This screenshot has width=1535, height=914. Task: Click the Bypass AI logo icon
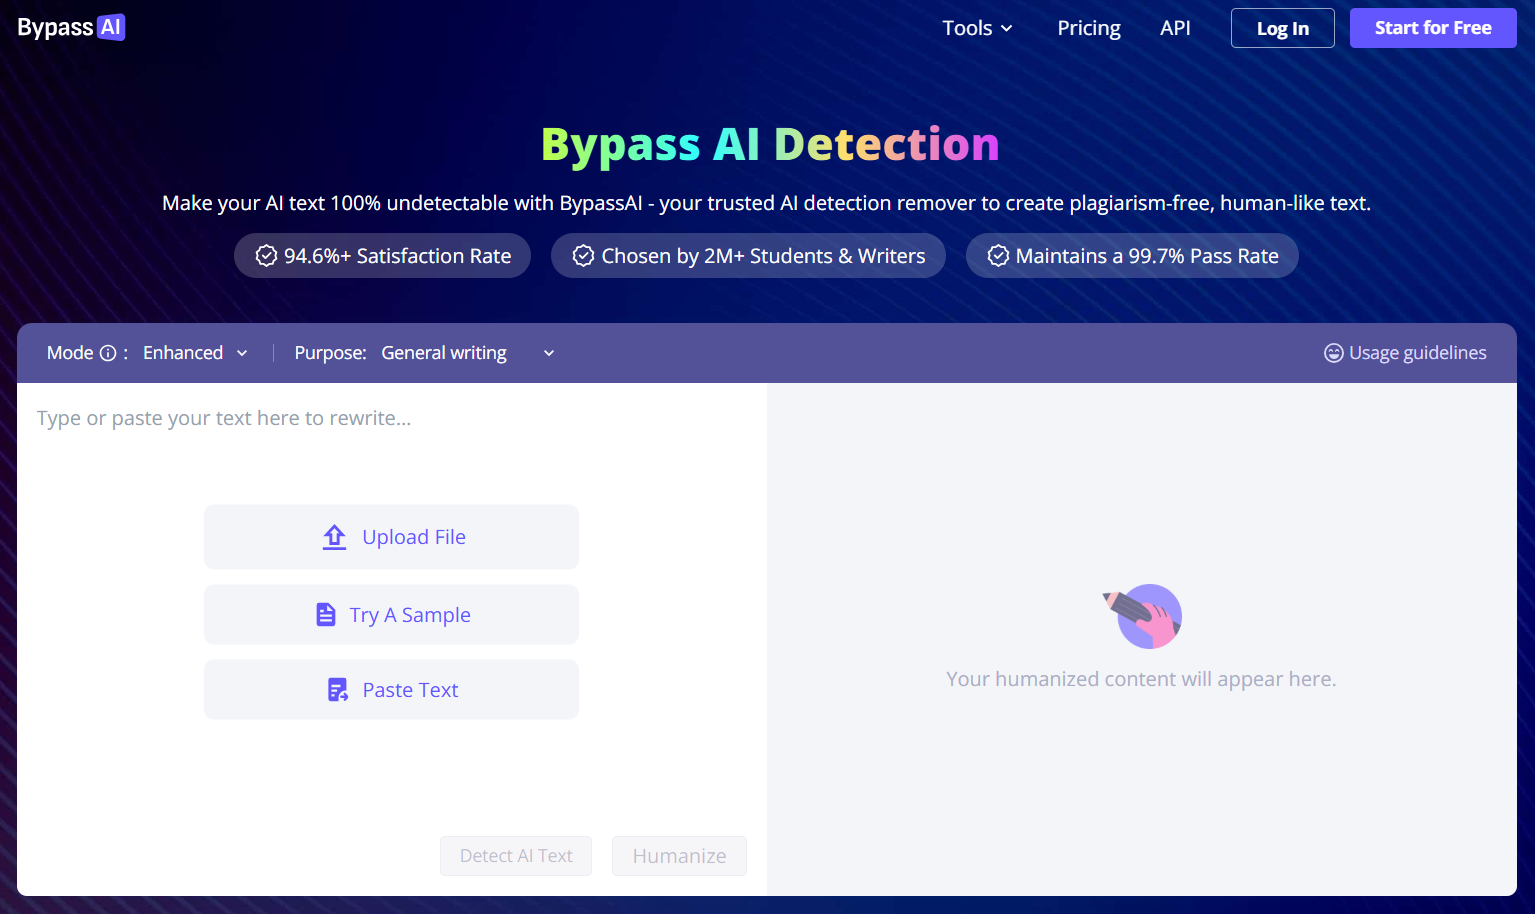(x=110, y=27)
